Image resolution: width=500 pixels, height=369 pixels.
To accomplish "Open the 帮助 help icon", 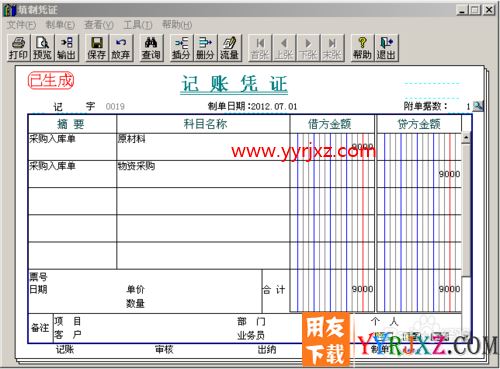I will (362, 48).
